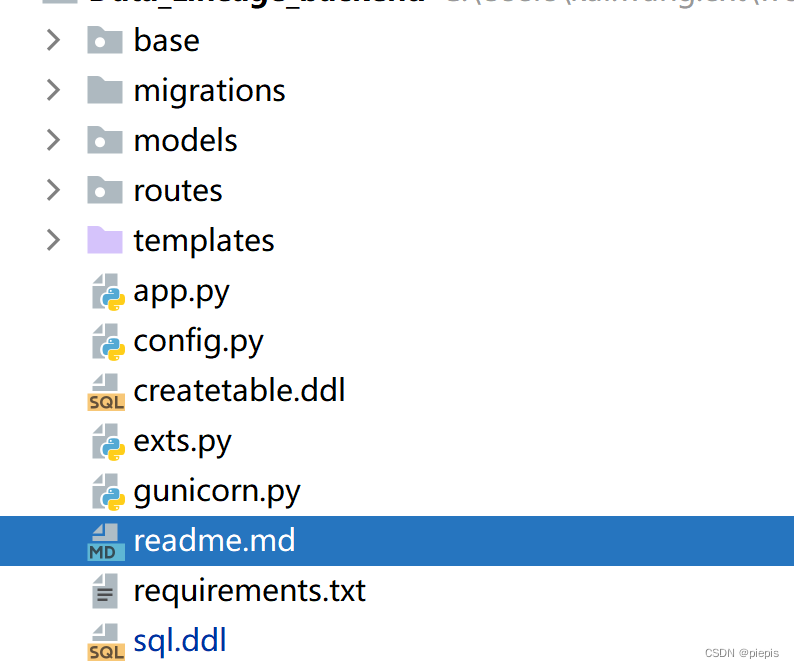Image resolution: width=794 pixels, height=668 pixels.
Task: Click the Python icon of config.py
Action: click(108, 342)
